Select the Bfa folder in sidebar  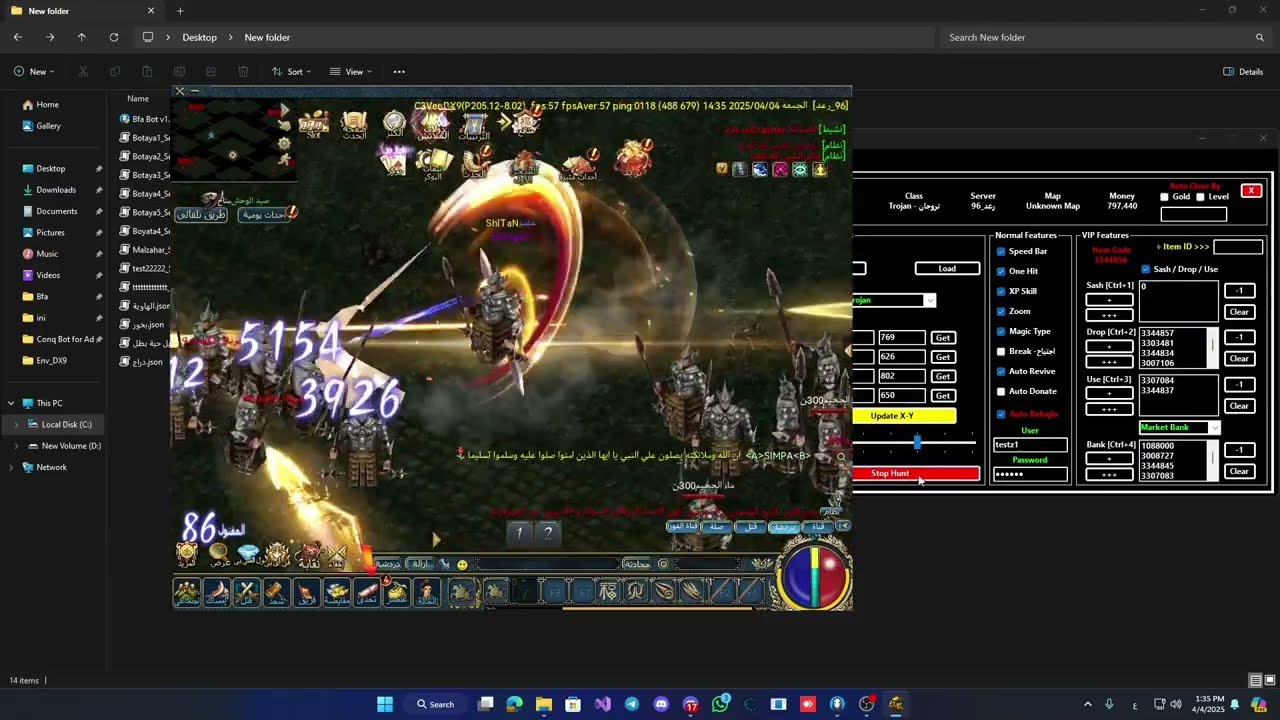click(42, 296)
